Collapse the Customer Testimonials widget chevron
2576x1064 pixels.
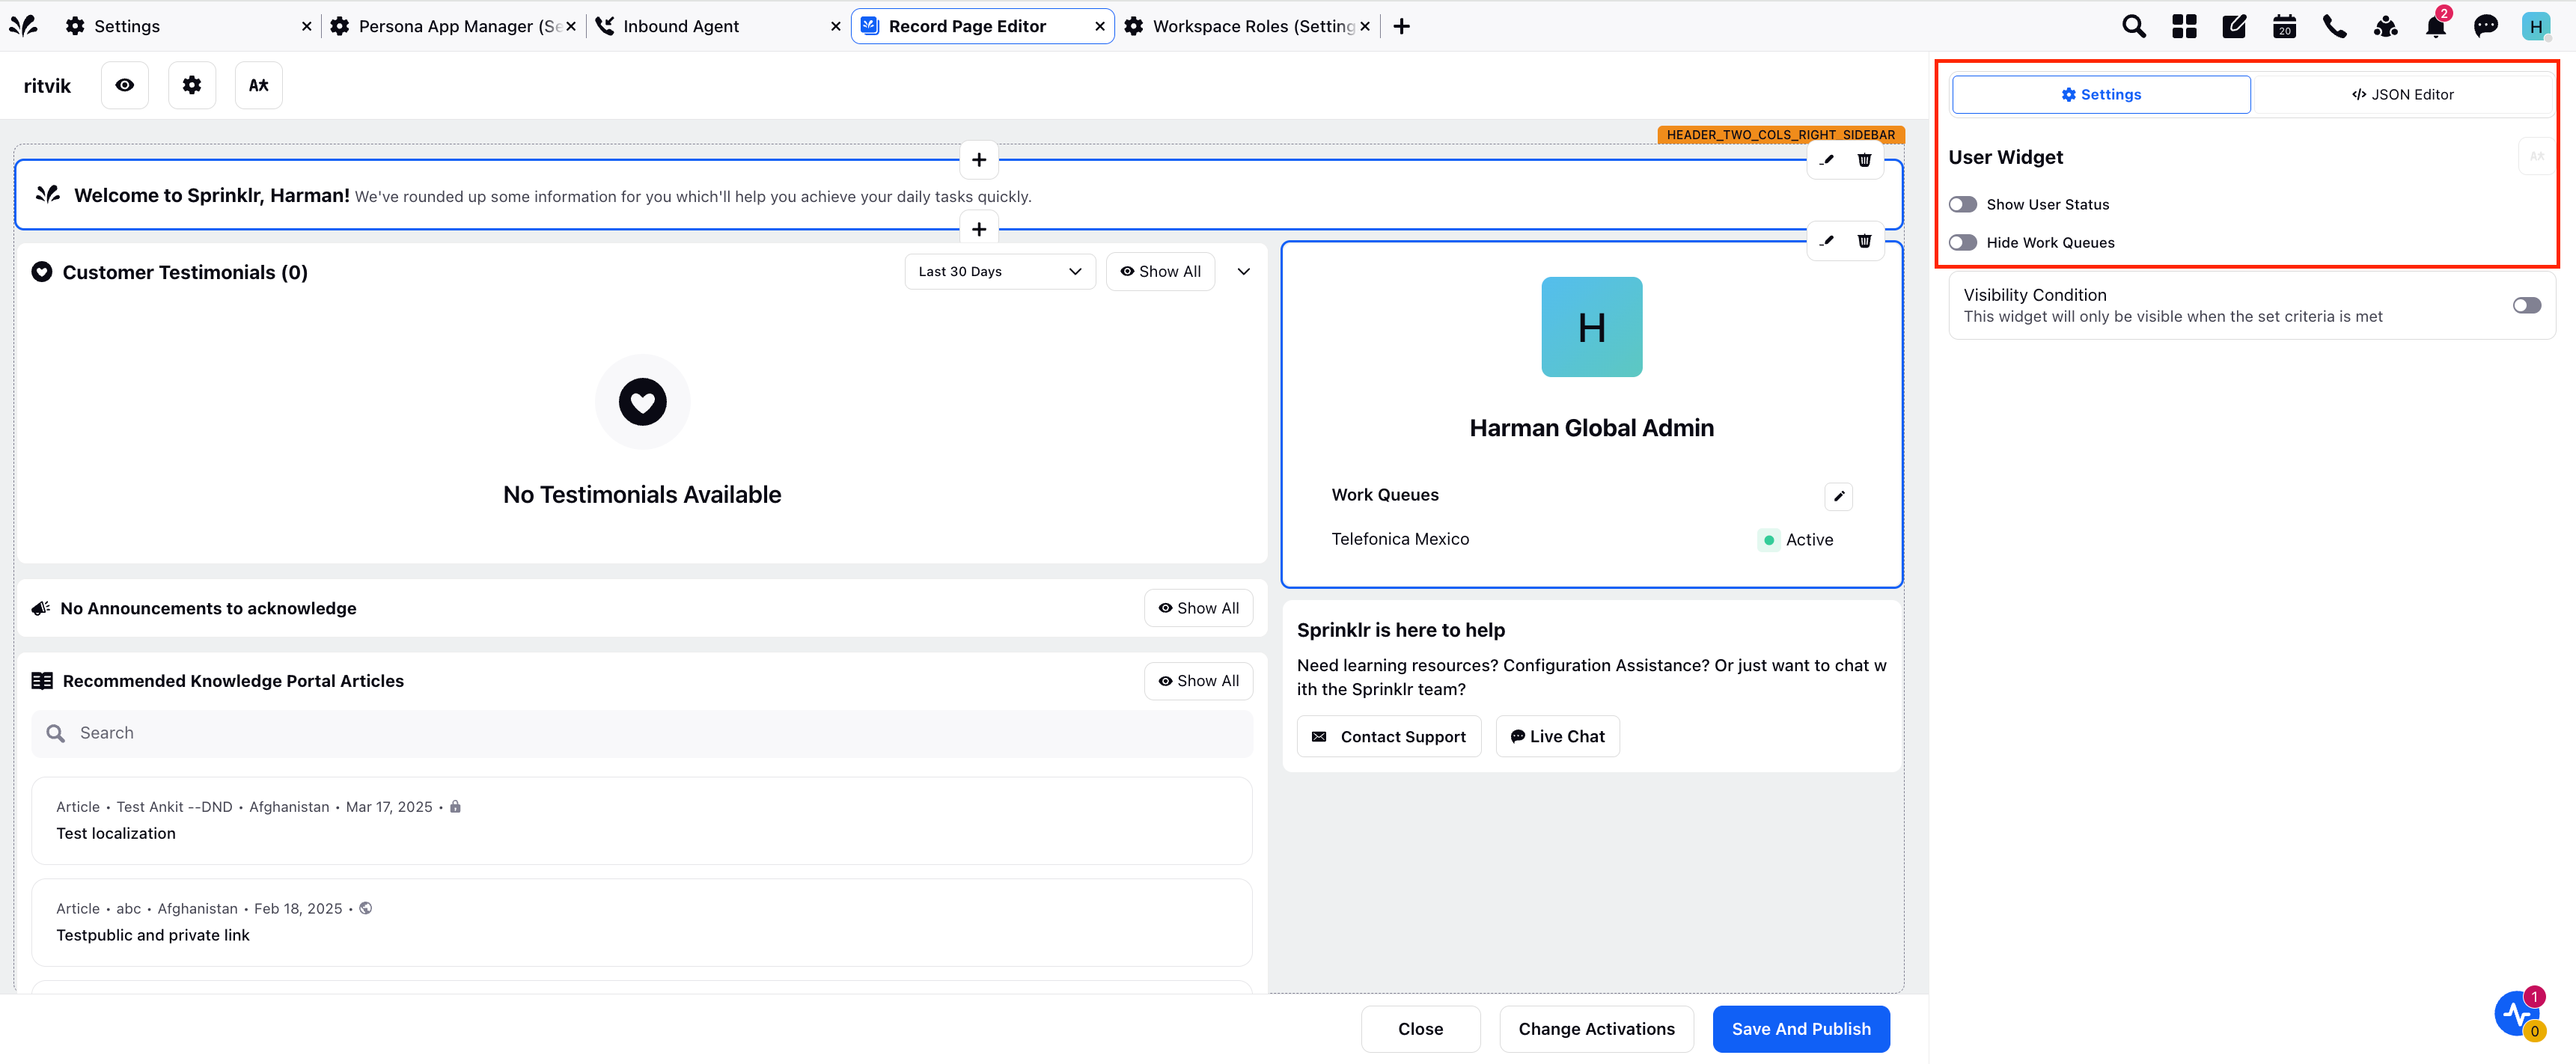(x=1243, y=271)
